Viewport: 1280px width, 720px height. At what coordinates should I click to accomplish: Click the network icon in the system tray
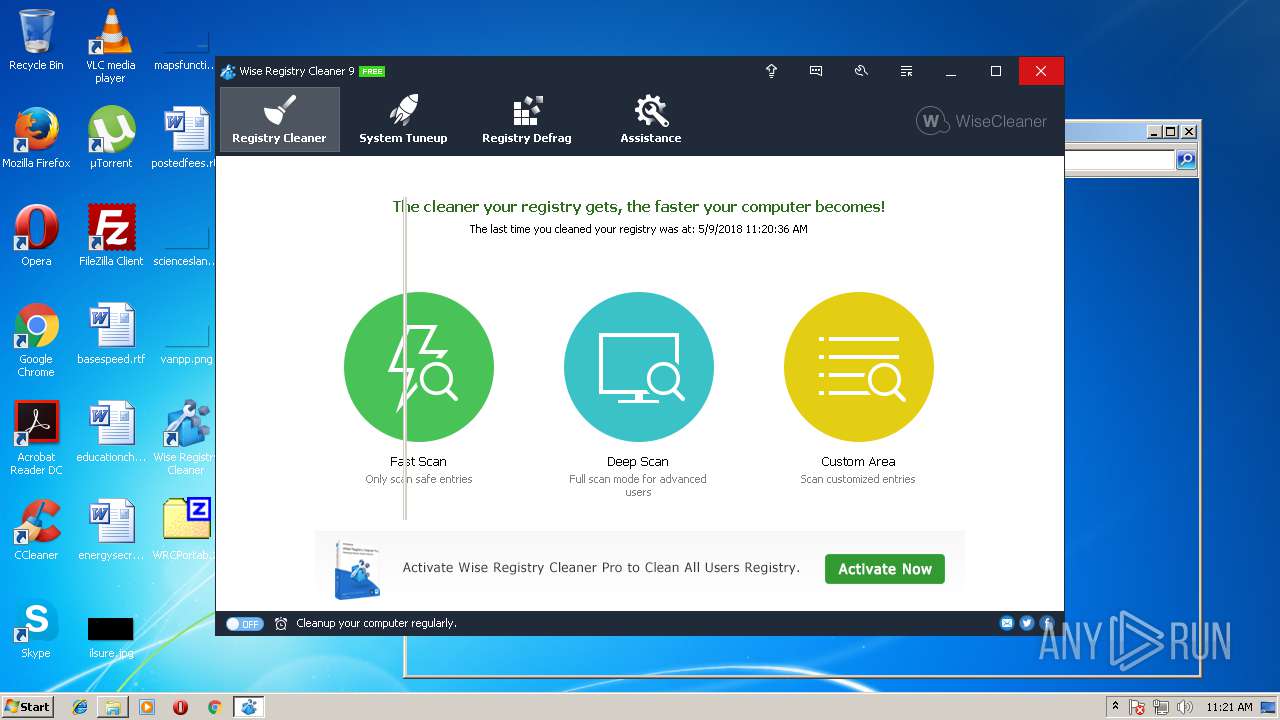[1162, 707]
